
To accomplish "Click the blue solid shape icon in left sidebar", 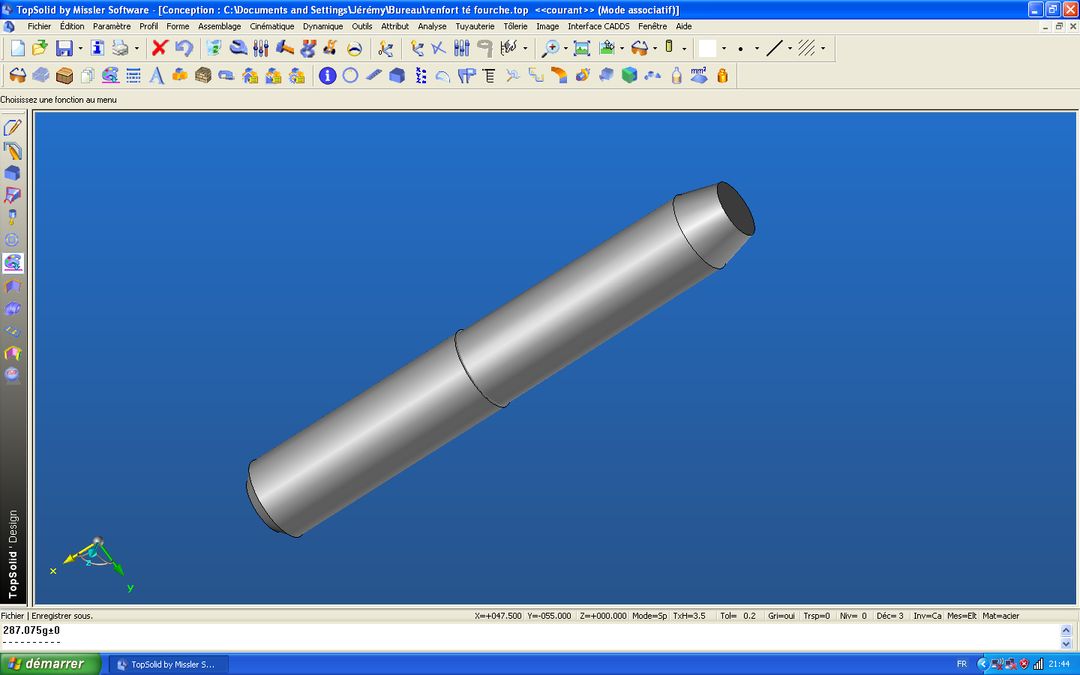I will coord(13,173).
